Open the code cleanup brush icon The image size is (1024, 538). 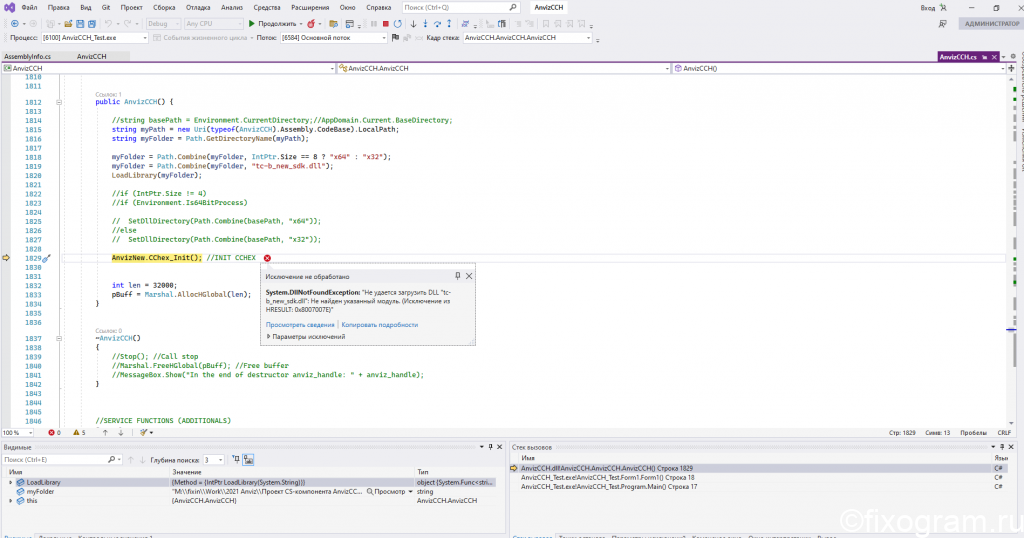[x=144, y=432]
